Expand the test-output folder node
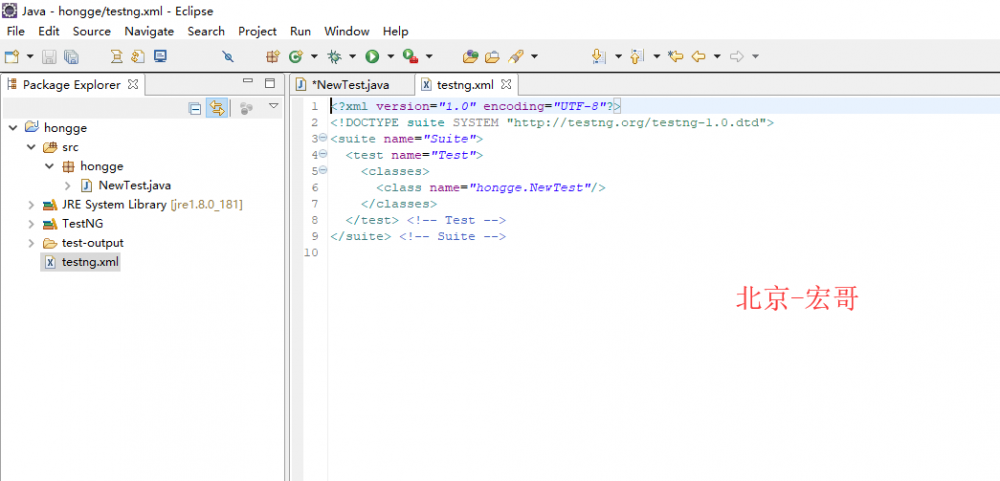The image size is (1000, 481). point(31,243)
